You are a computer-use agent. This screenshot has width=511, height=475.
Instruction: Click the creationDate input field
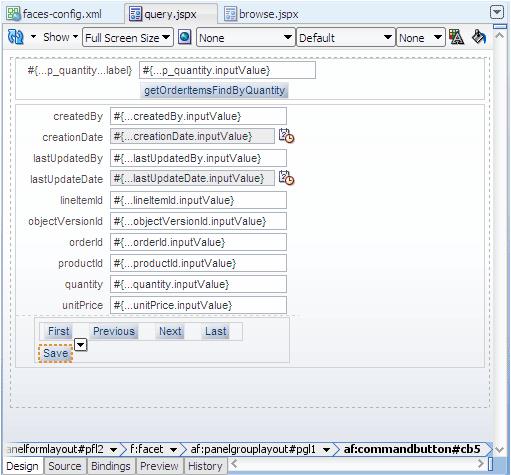click(192, 136)
